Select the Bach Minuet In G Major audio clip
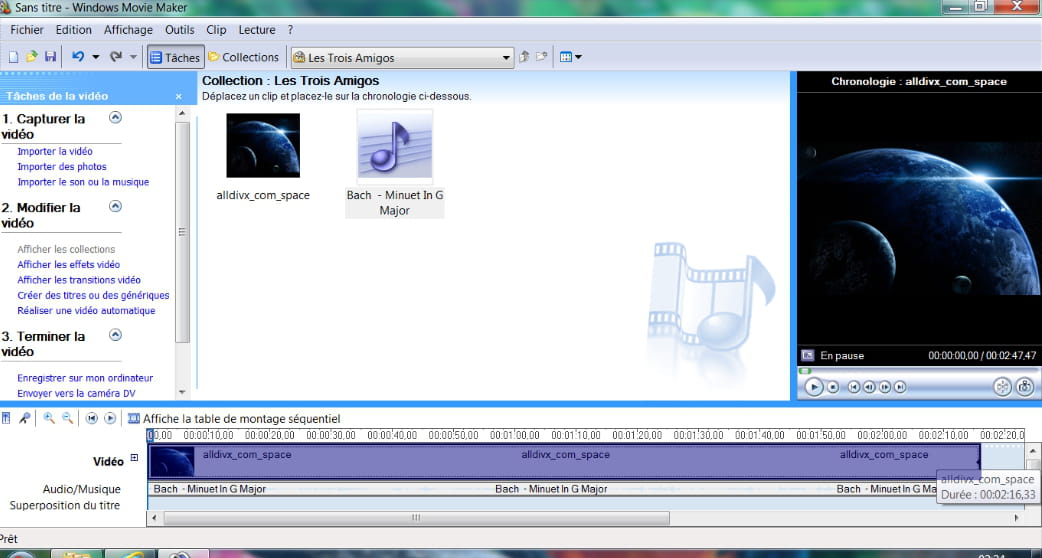The image size is (1042, 558). coord(395,147)
